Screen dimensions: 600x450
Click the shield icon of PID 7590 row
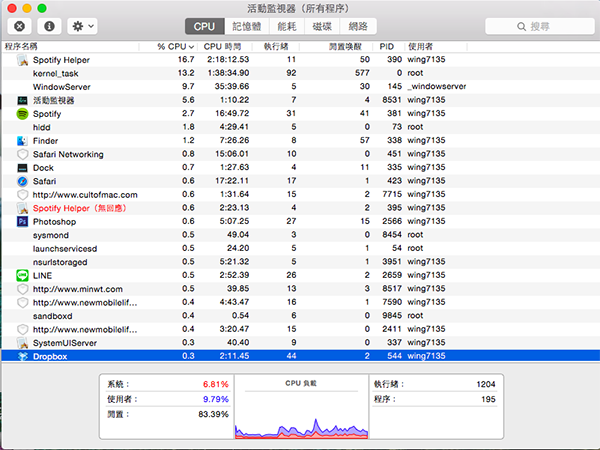23,302
